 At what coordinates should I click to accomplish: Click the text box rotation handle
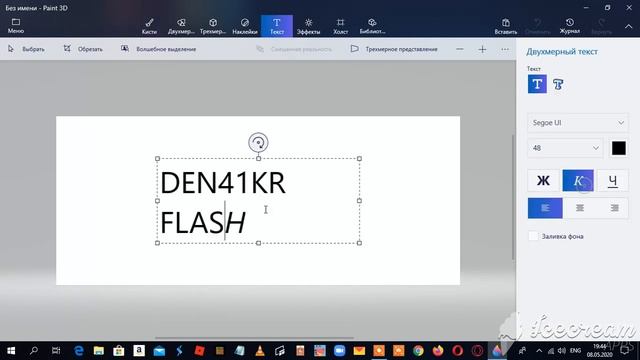(x=258, y=142)
